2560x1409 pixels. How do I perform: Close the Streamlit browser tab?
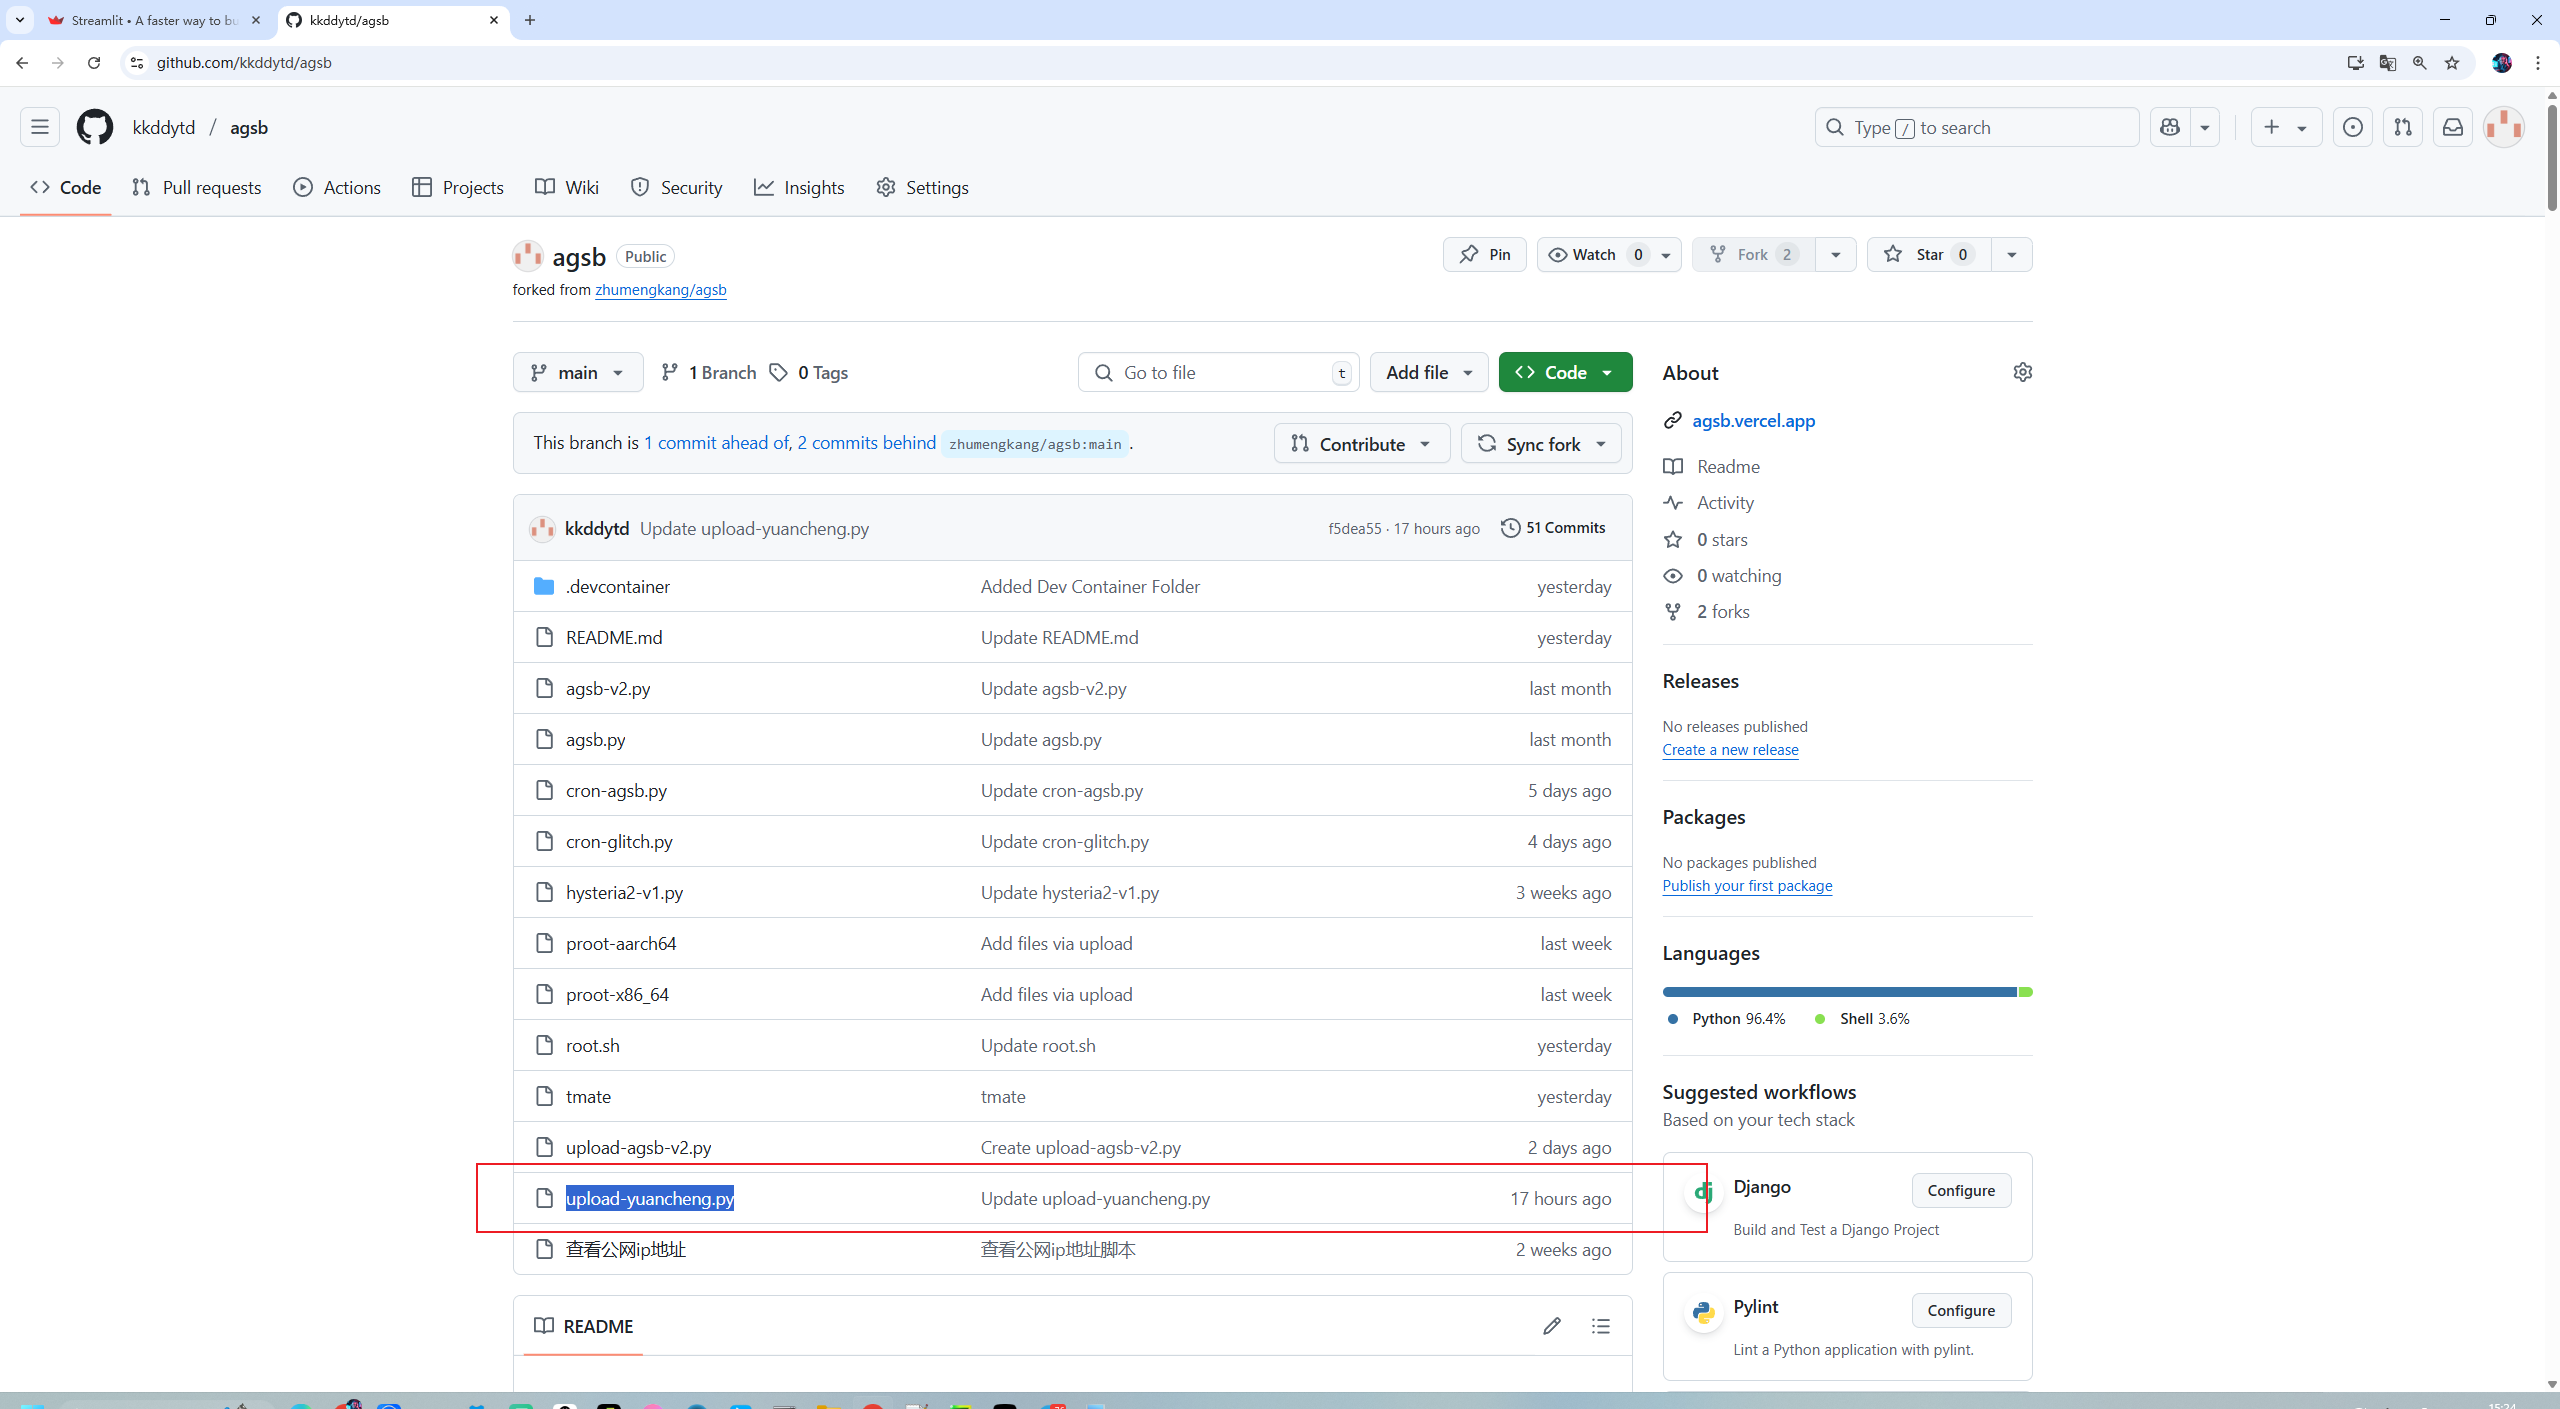[256, 20]
